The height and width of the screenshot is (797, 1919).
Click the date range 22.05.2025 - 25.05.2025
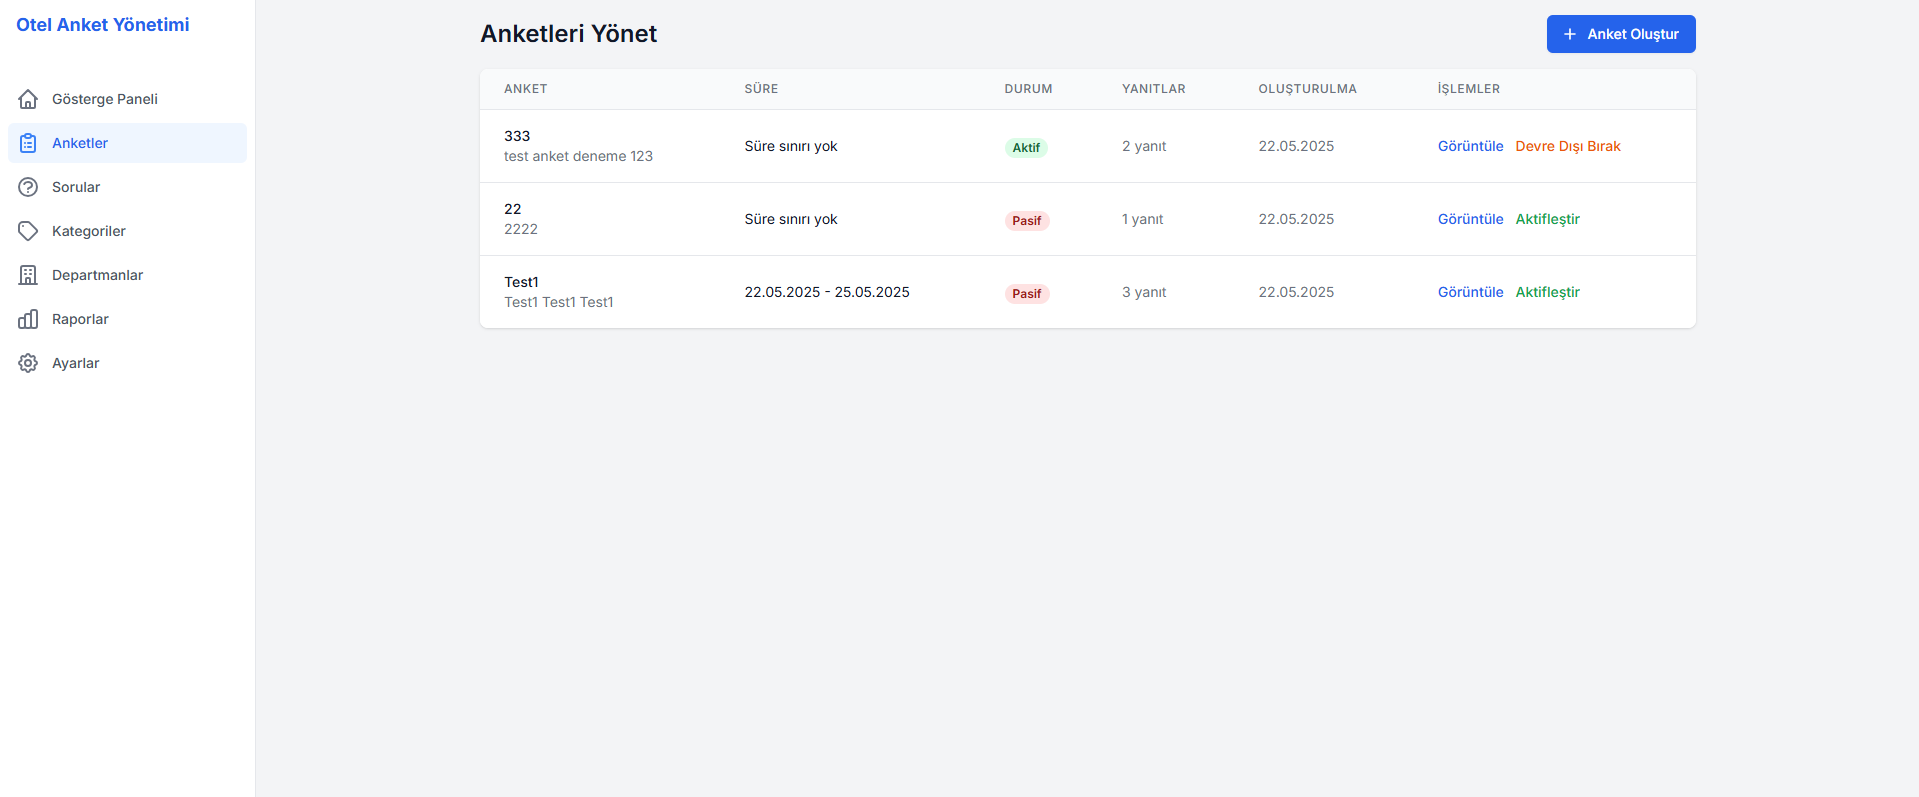click(827, 292)
